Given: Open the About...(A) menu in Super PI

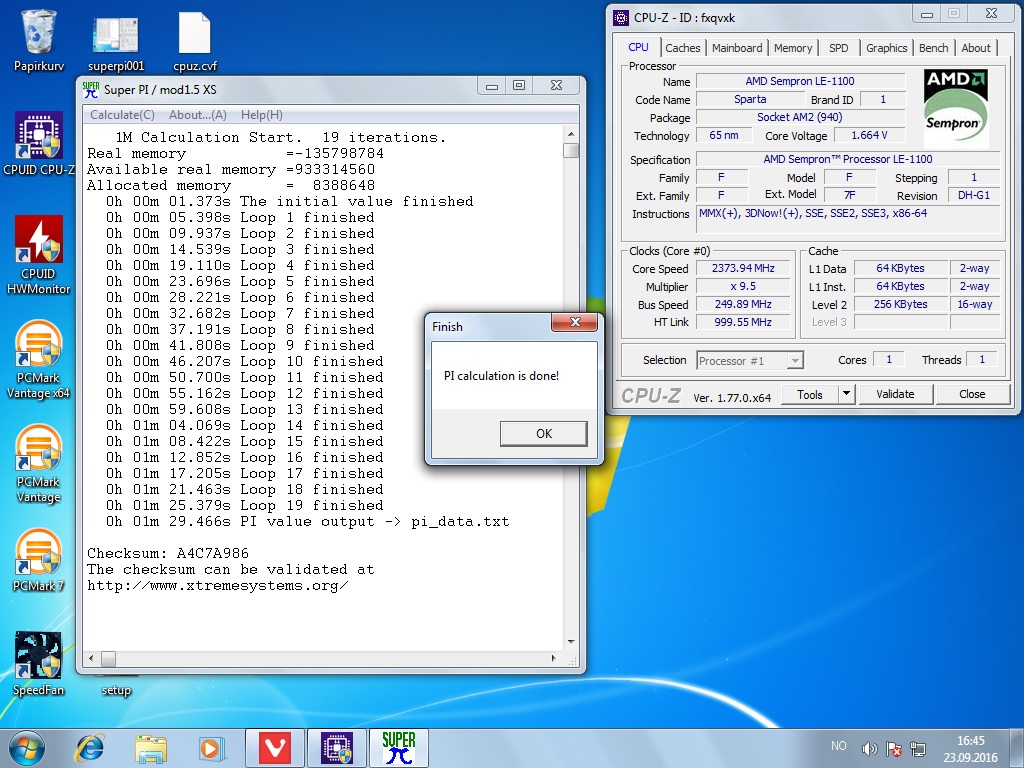Looking at the screenshot, I should (x=198, y=115).
